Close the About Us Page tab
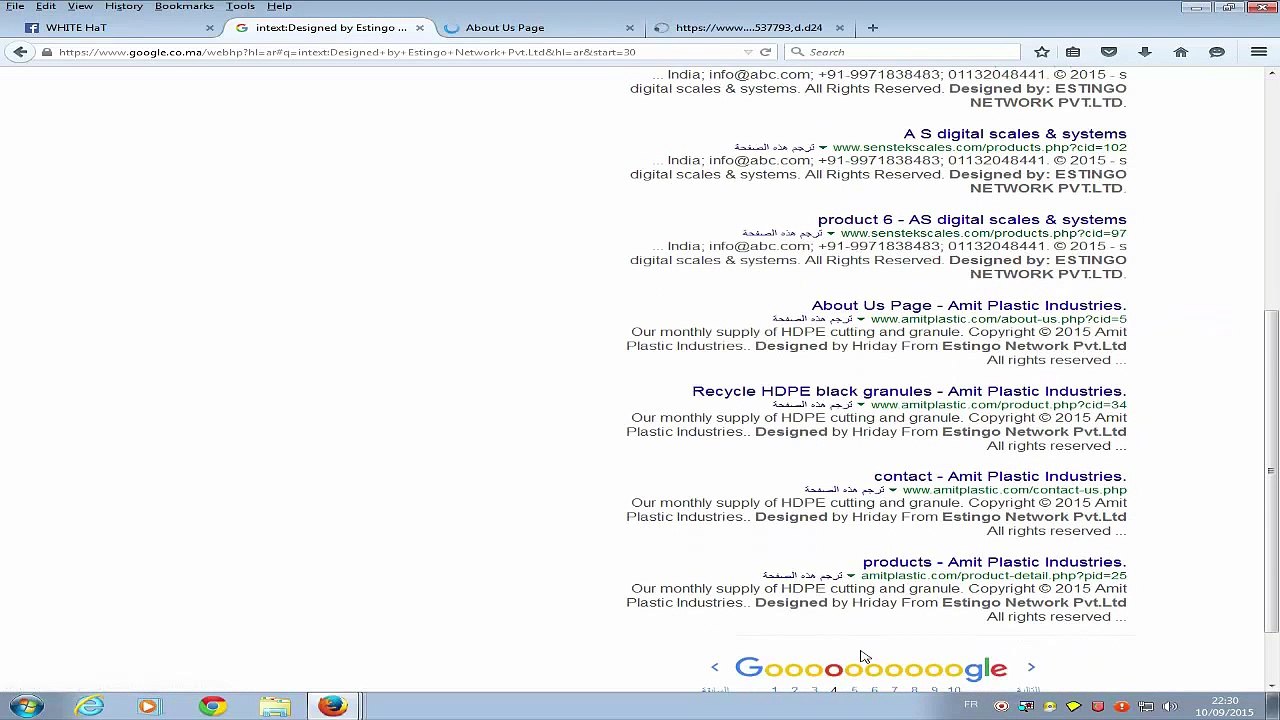The image size is (1280, 720). [x=630, y=28]
